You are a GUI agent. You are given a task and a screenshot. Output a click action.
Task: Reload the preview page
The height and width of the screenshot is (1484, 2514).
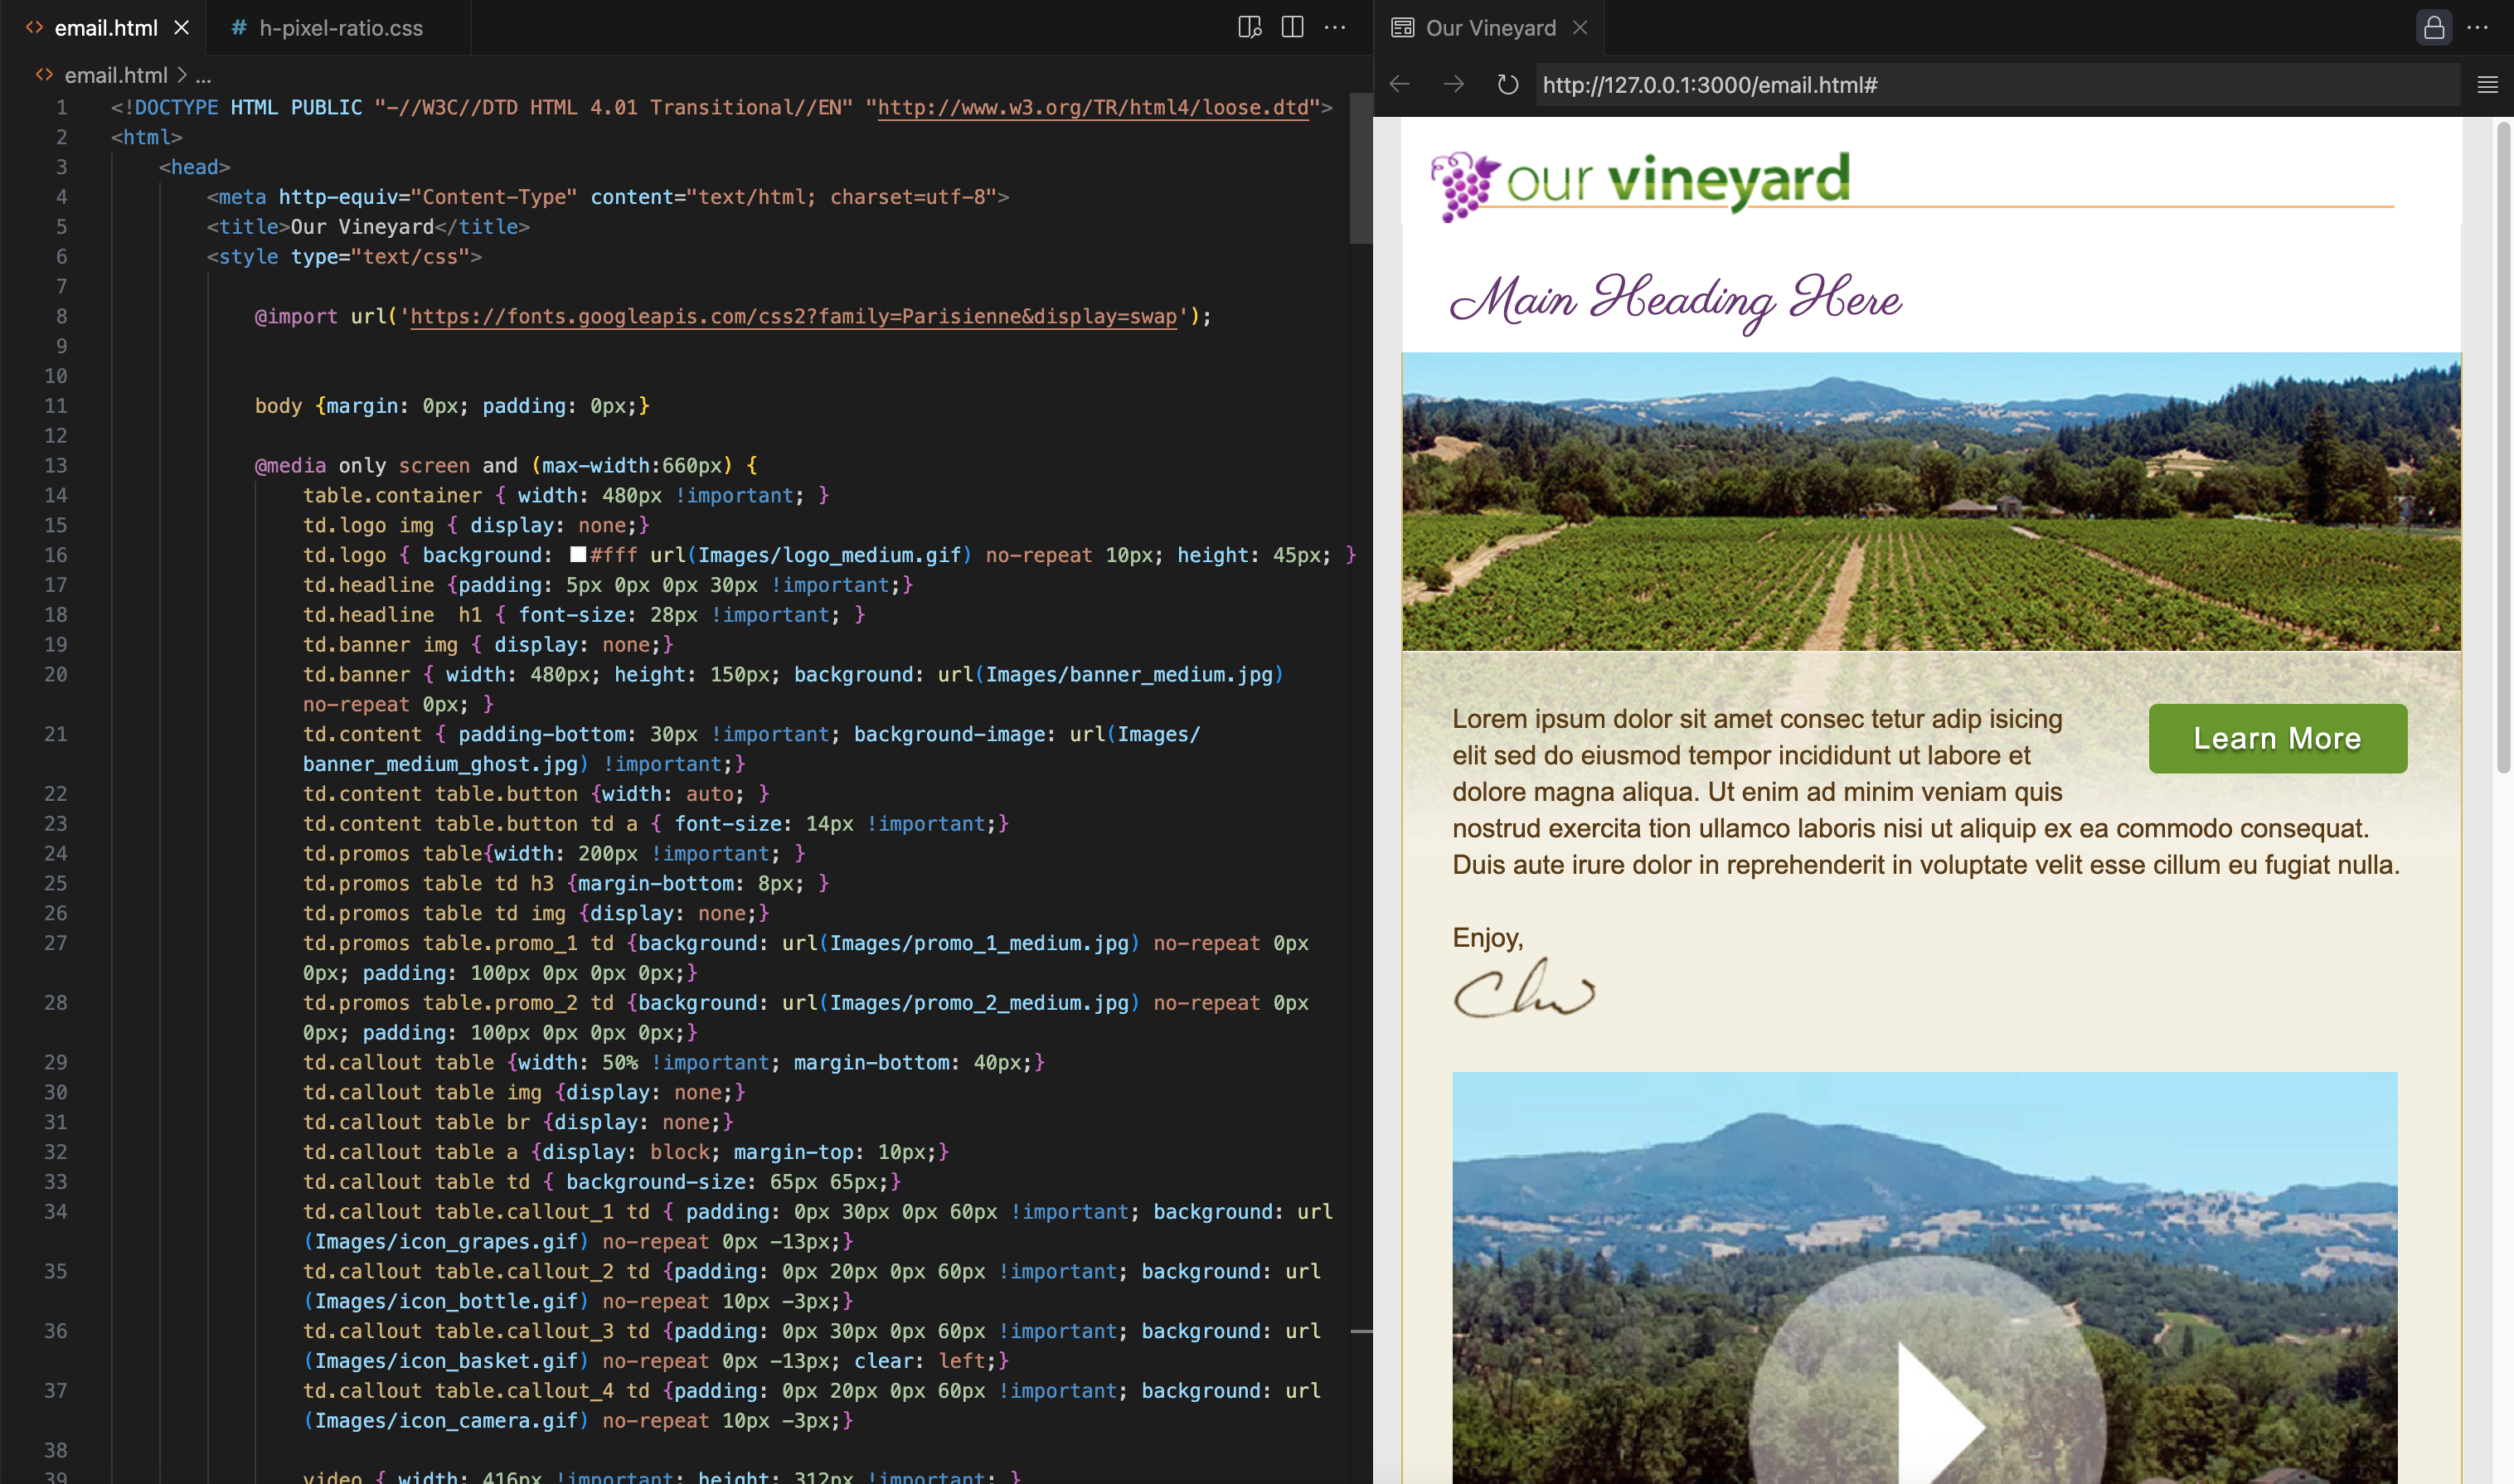click(1508, 85)
